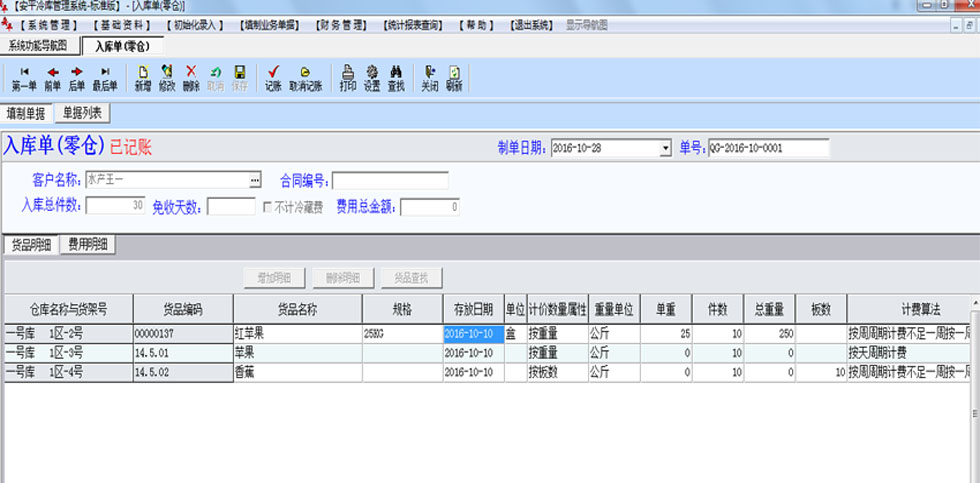This screenshot has height=483, width=980.
Task: Open the 帮助 menu
Action: [x=476, y=26]
